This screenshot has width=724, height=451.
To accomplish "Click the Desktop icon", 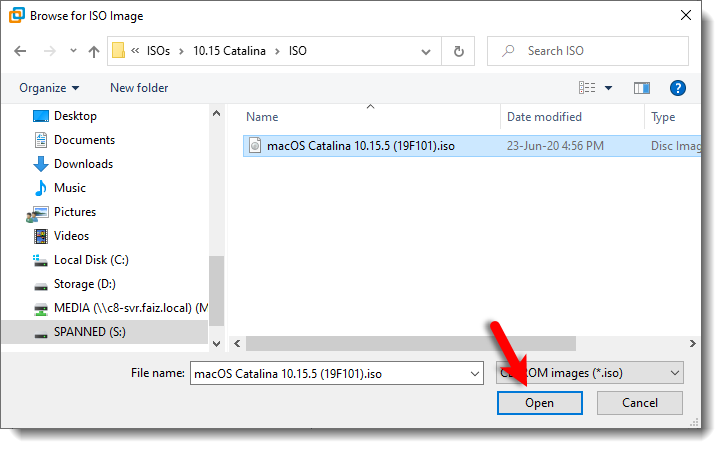I will pyautogui.click(x=41, y=116).
